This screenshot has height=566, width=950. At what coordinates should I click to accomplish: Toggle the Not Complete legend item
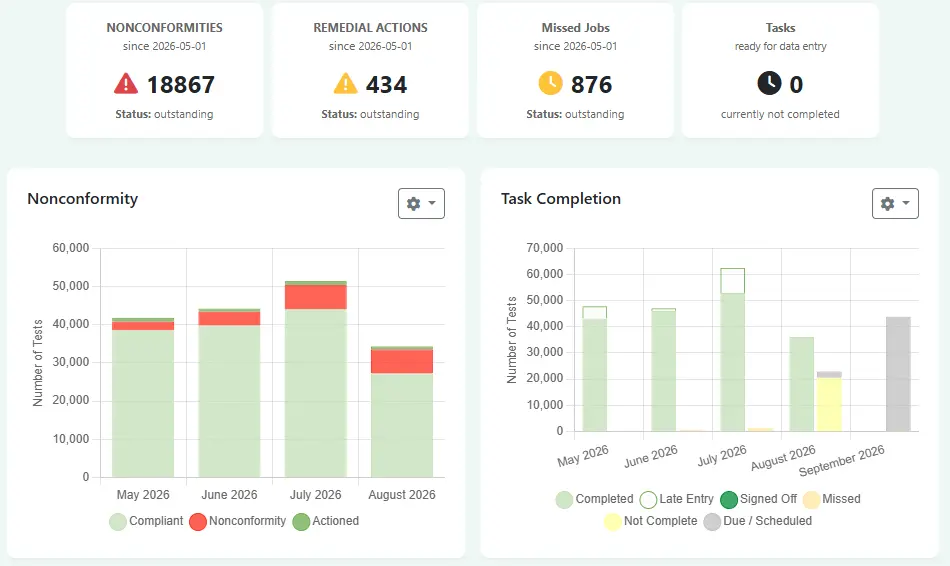(651, 521)
